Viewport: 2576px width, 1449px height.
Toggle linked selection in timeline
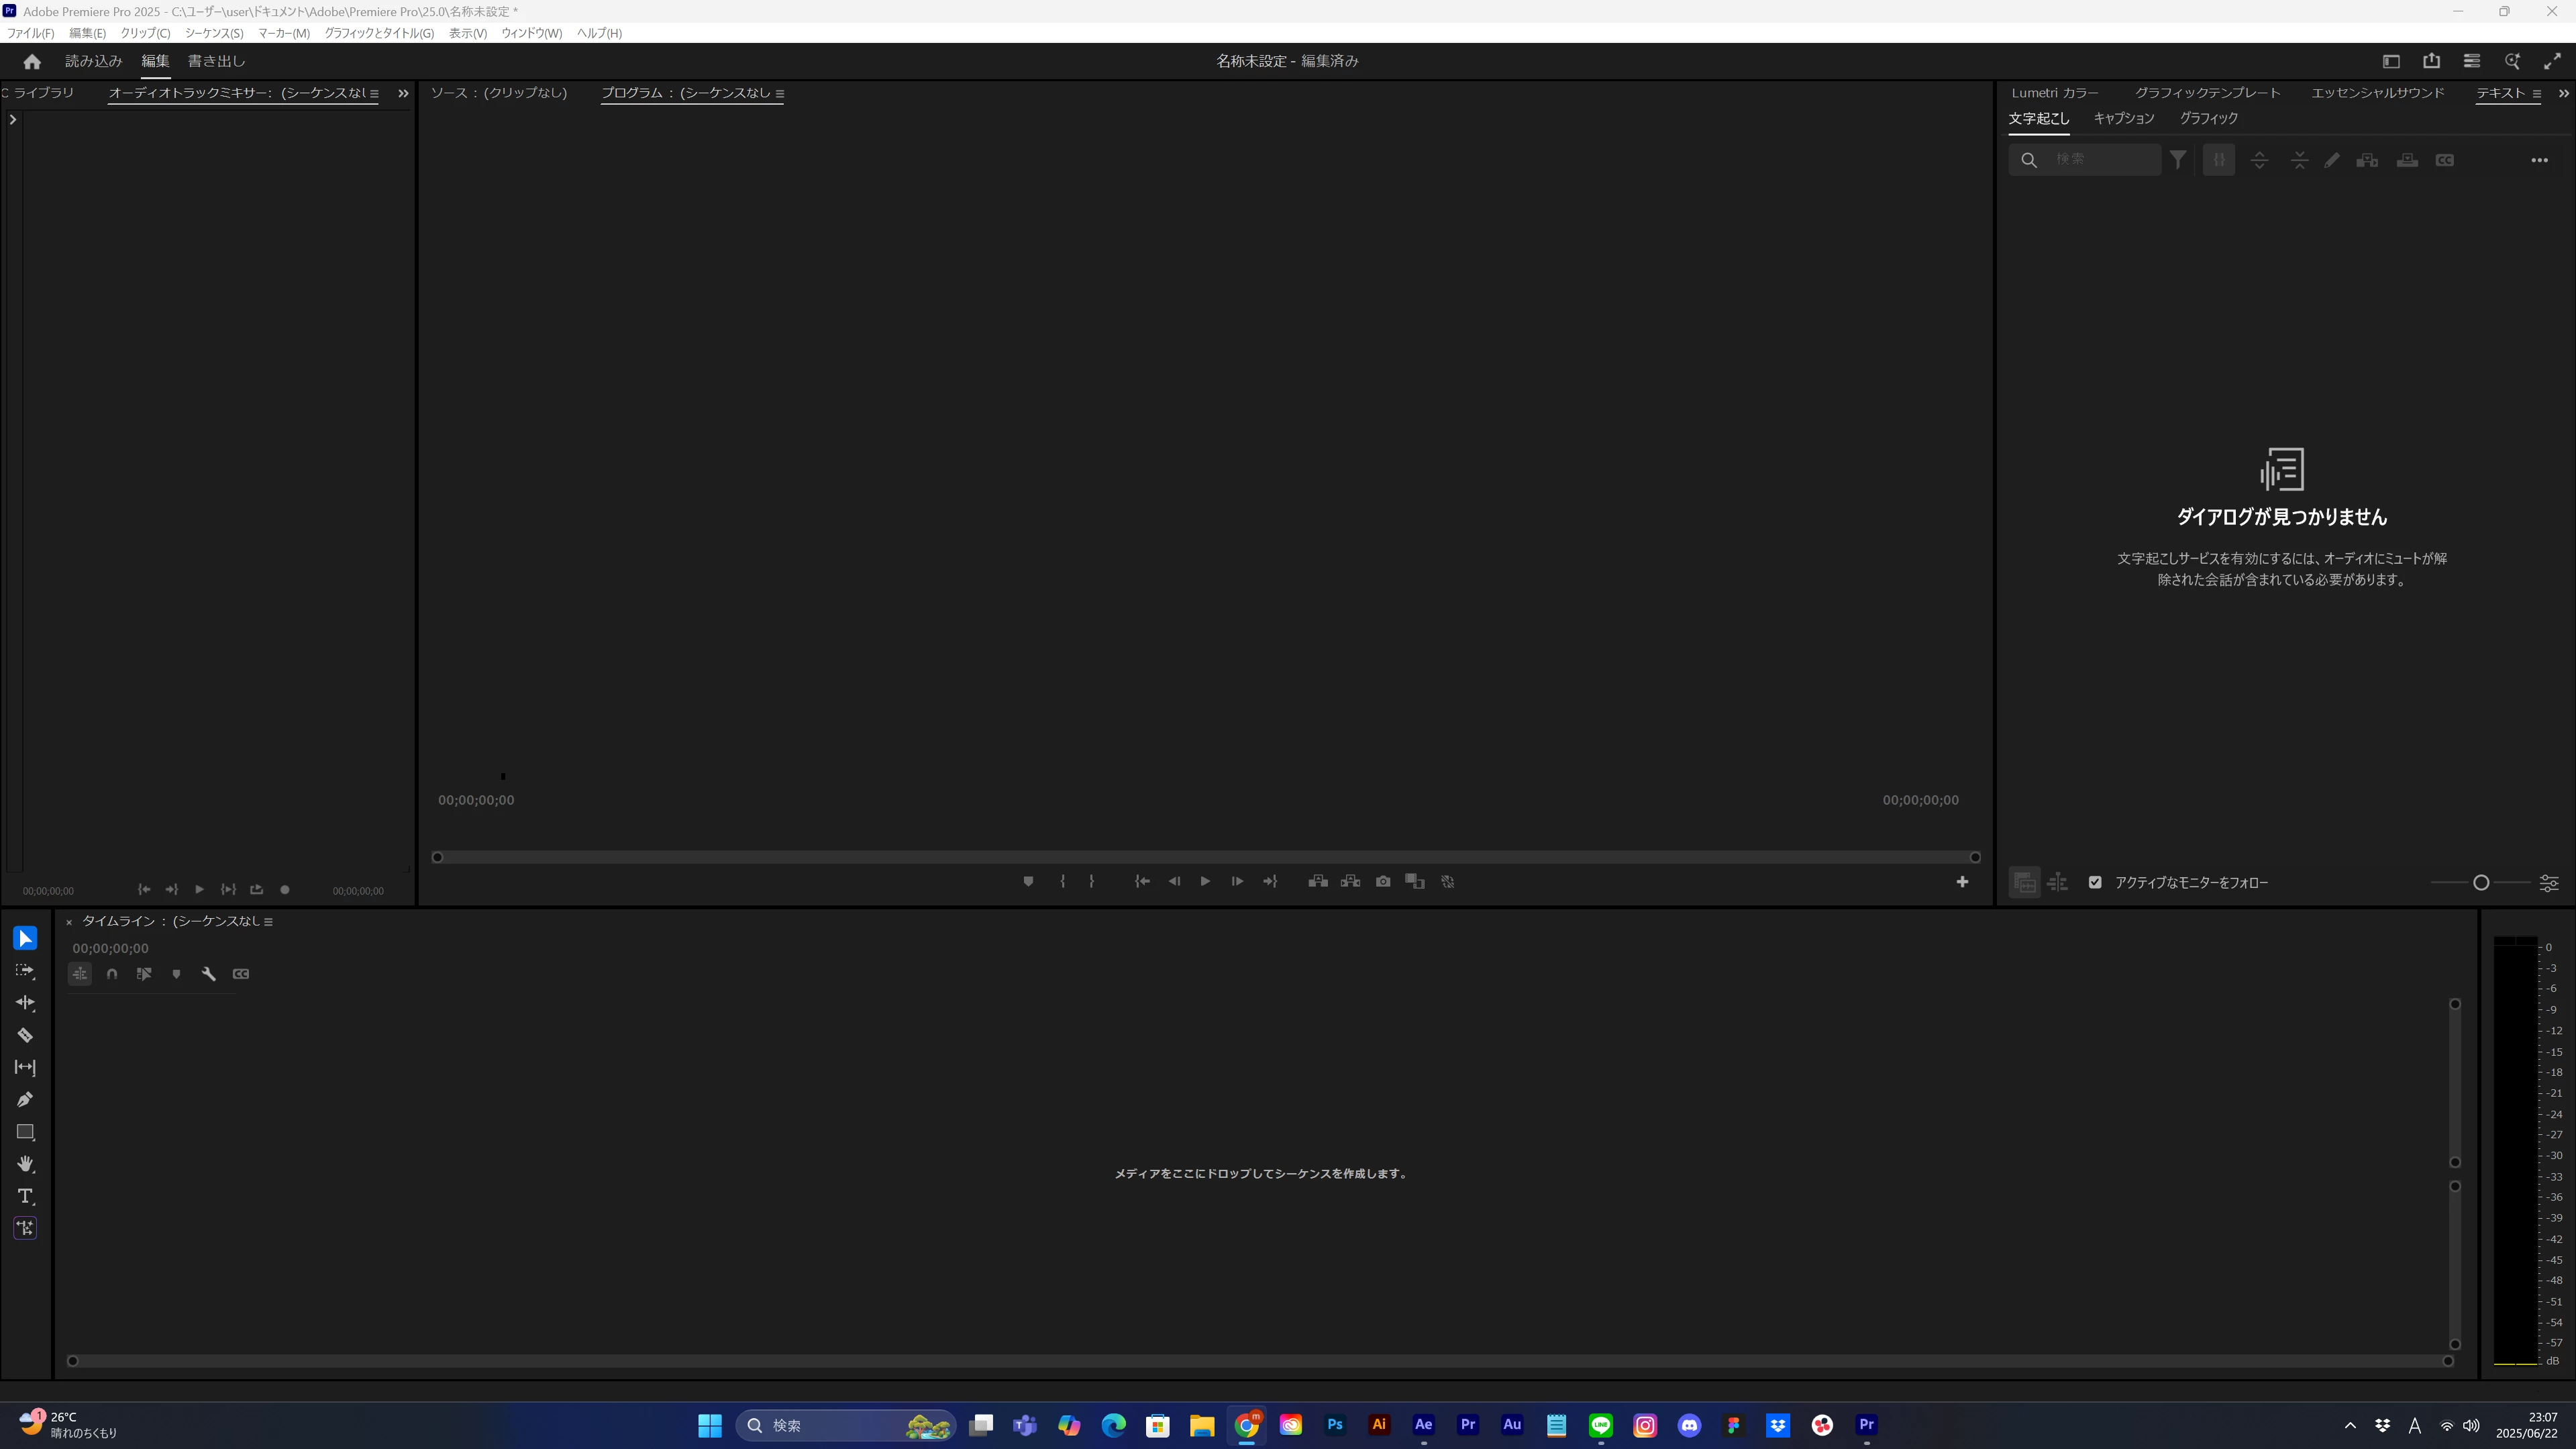coord(144,974)
